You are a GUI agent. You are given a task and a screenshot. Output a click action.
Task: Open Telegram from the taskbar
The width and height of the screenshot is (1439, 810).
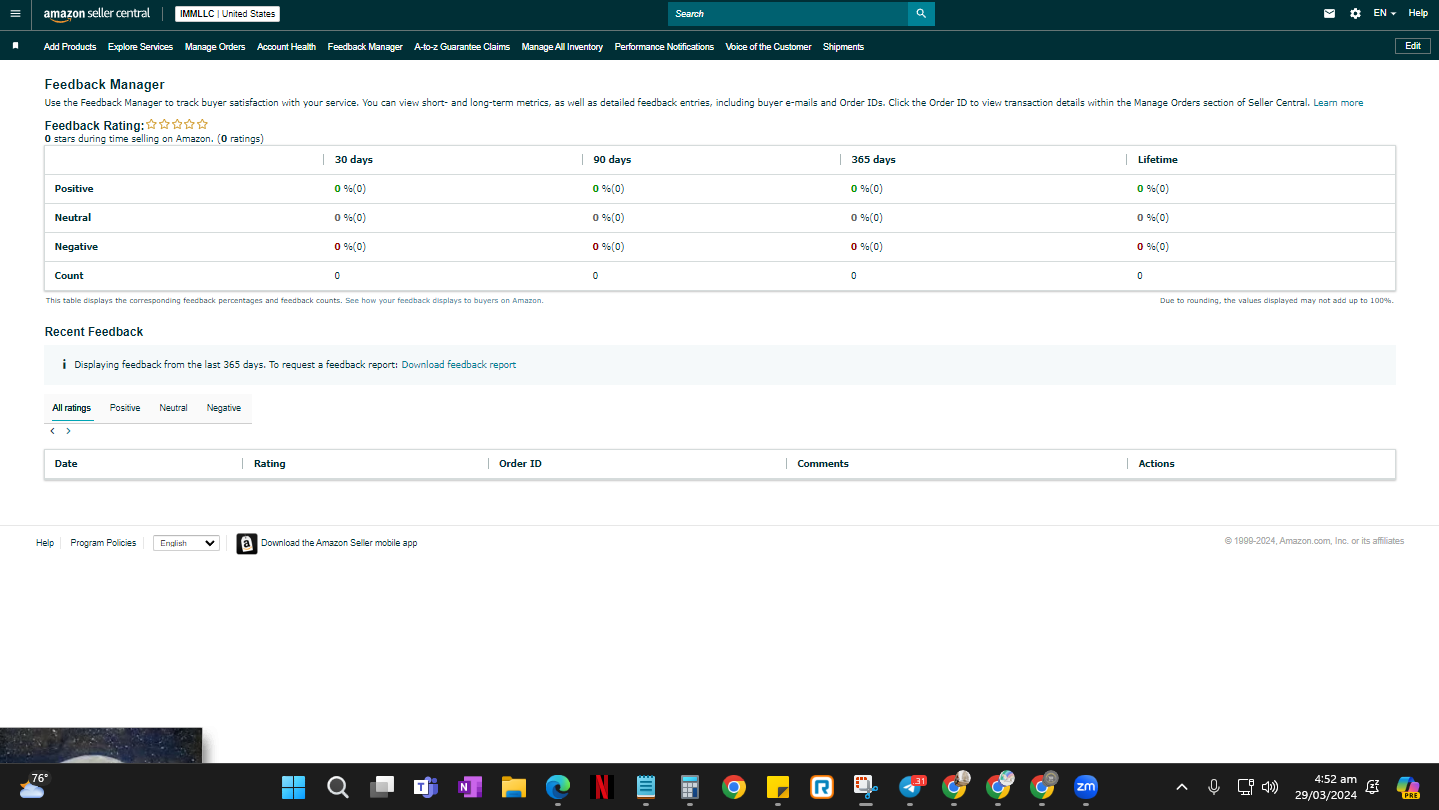pyautogui.click(x=911, y=787)
